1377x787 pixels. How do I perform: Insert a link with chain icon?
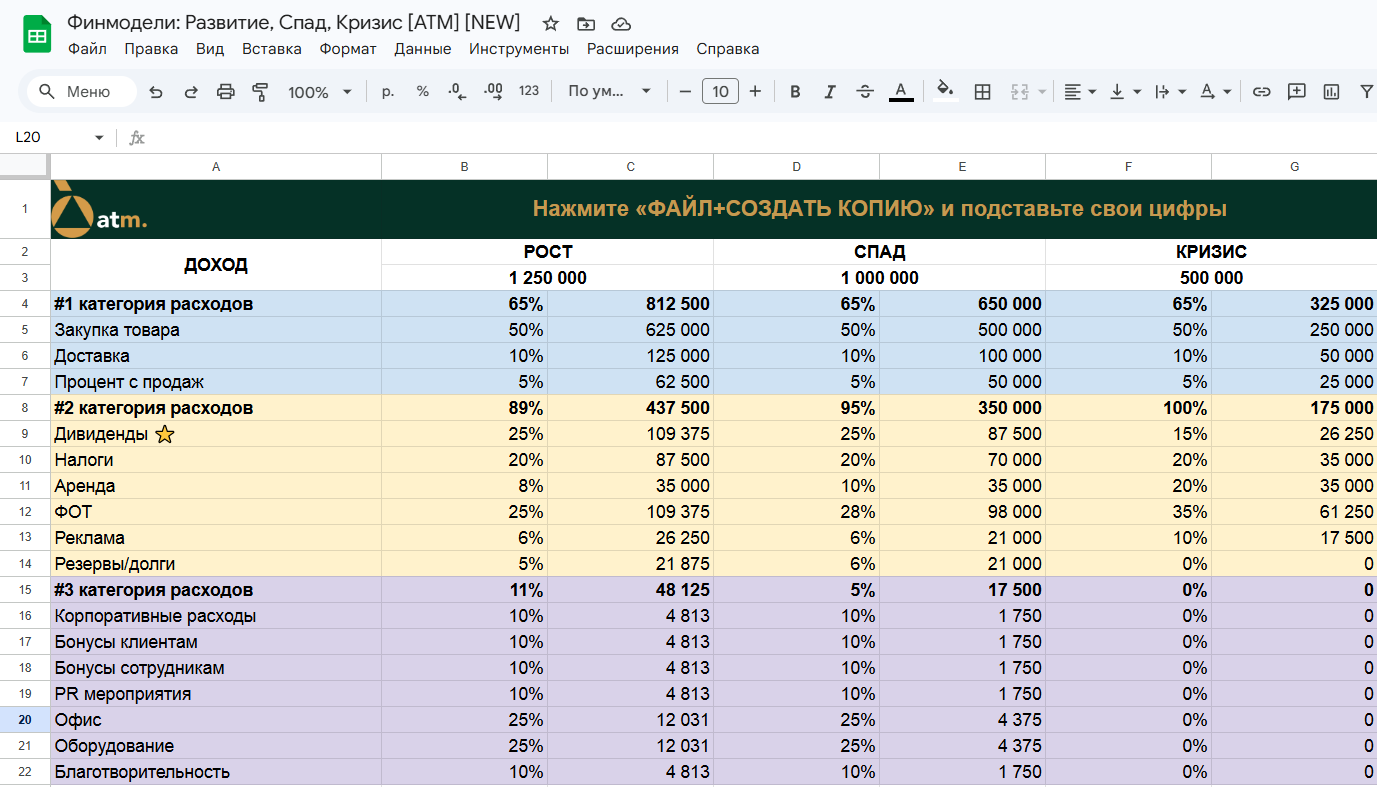[x=1262, y=92]
